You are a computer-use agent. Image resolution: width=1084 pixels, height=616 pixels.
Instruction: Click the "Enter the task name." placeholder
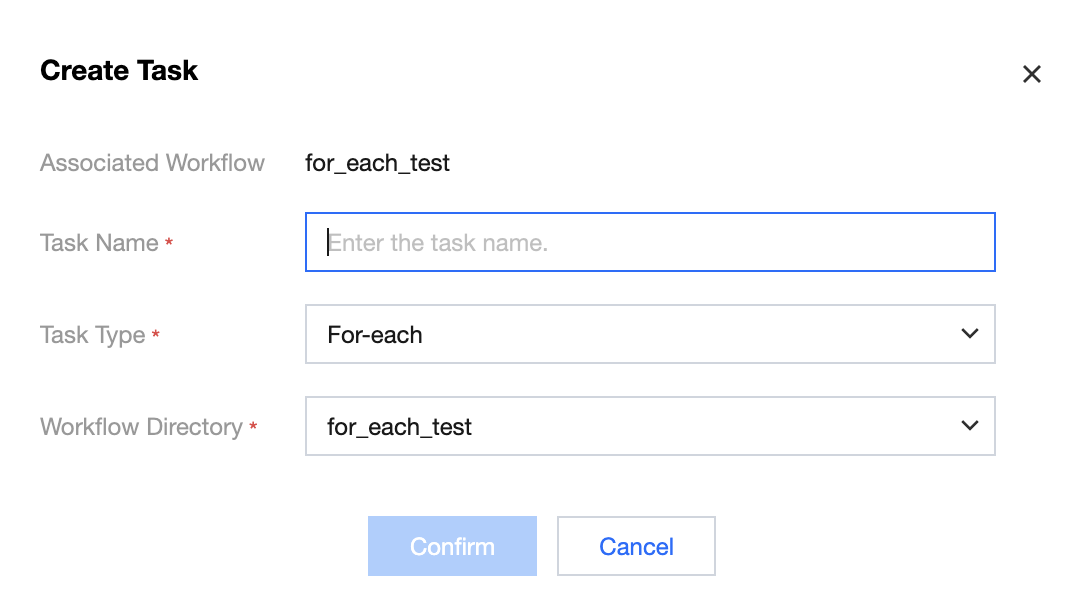coord(438,243)
